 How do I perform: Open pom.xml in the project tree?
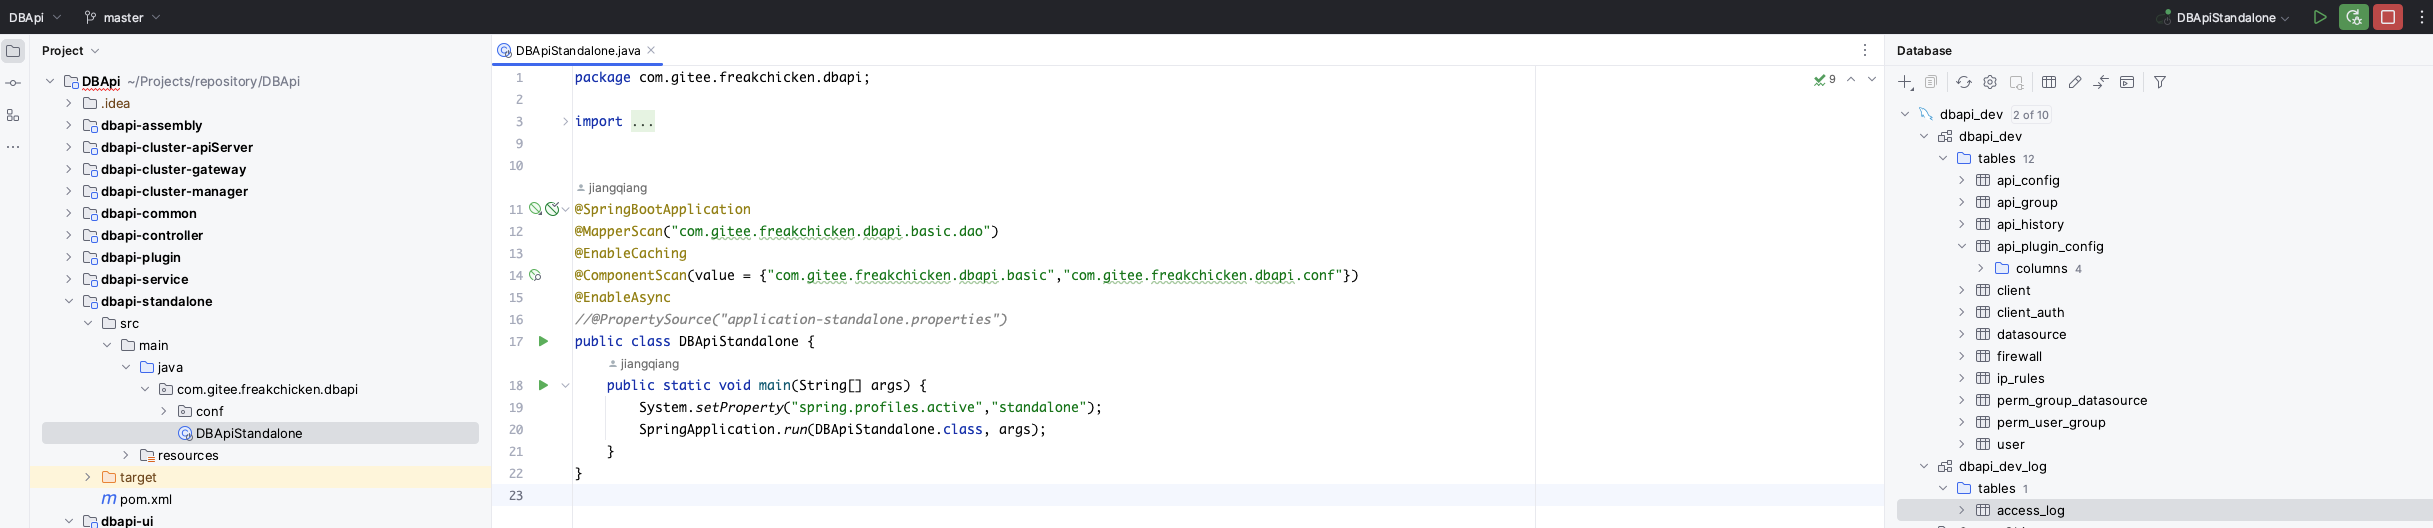tap(146, 499)
